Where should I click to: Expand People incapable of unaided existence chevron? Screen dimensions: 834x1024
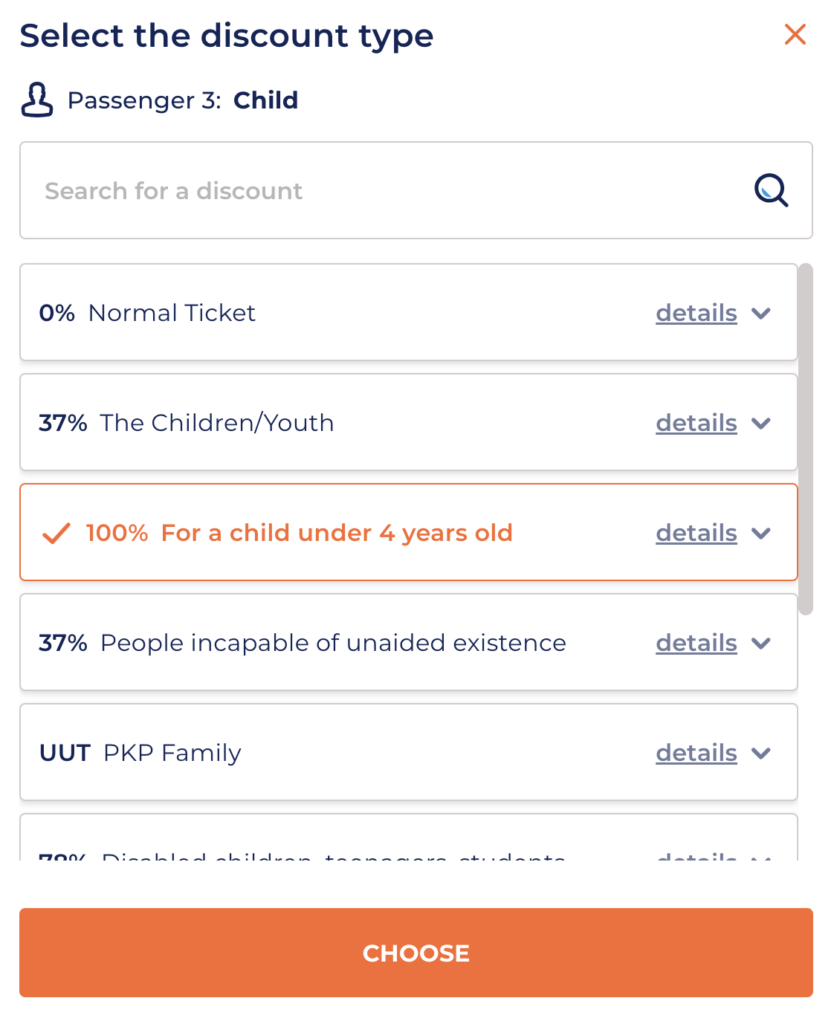[761, 643]
